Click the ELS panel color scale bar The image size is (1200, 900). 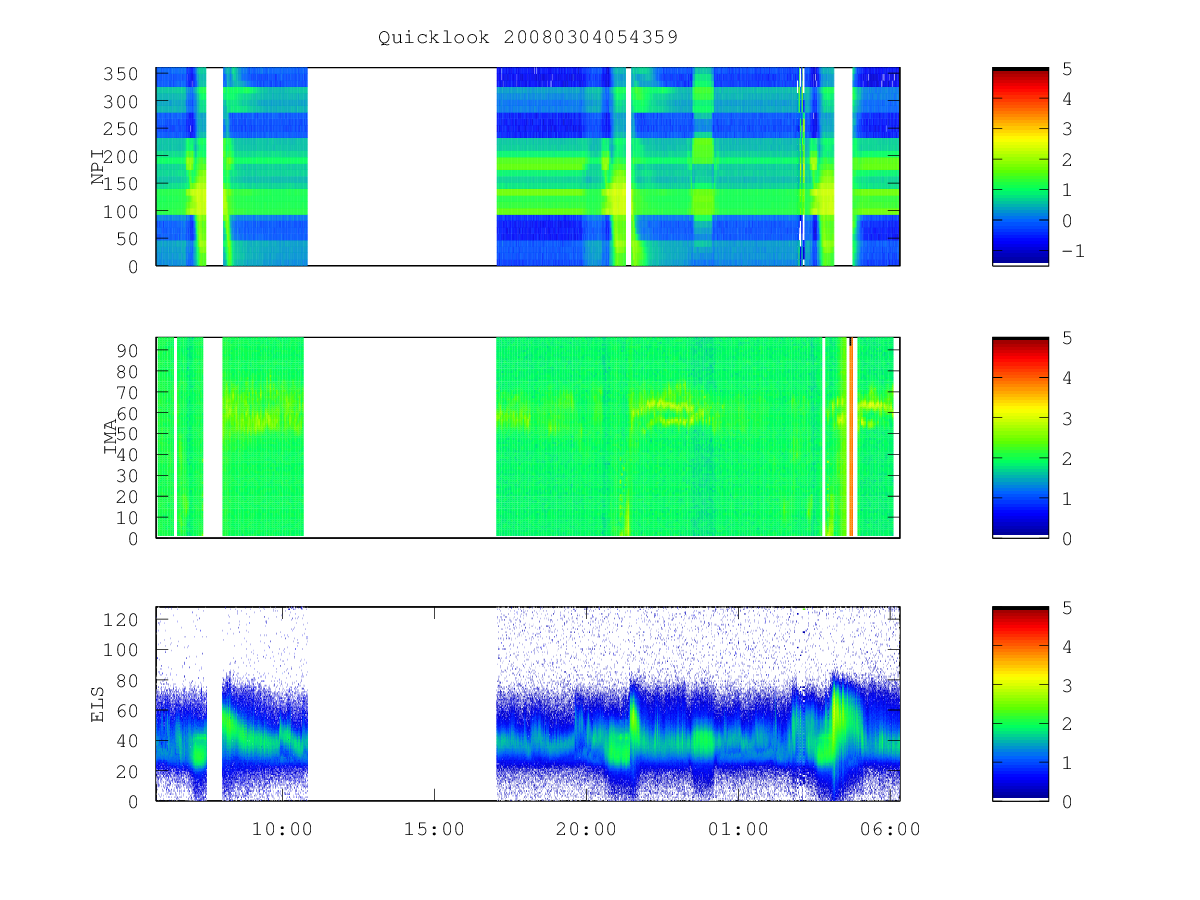(x=1020, y=703)
